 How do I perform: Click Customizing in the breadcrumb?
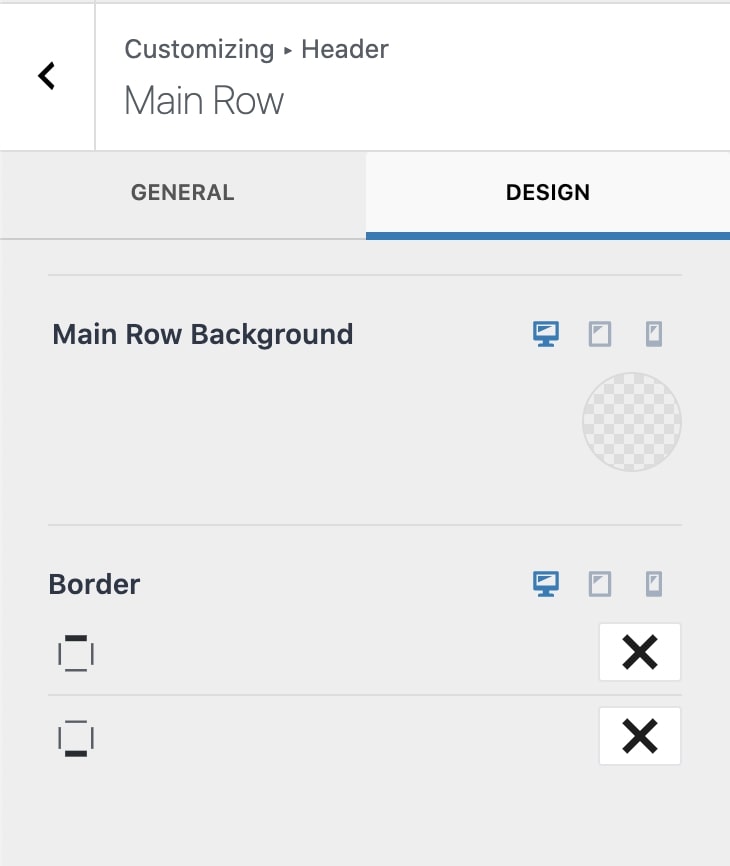coord(198,49)
